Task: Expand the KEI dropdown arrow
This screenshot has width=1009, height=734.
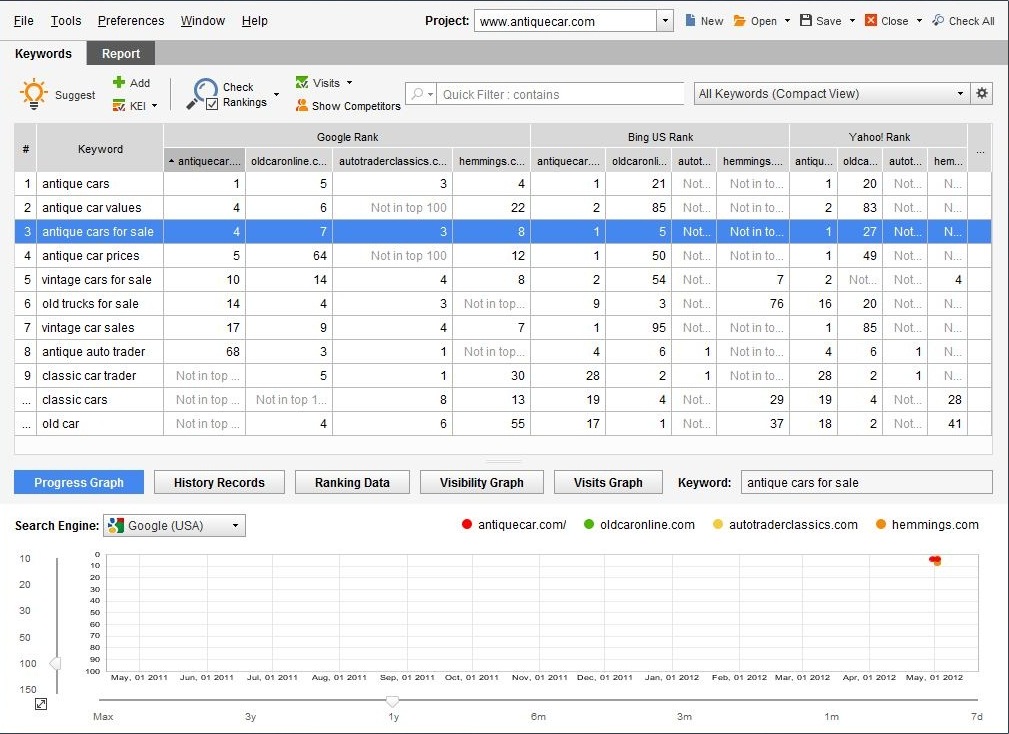Action: pyautogui.click(x=154, y=106)
